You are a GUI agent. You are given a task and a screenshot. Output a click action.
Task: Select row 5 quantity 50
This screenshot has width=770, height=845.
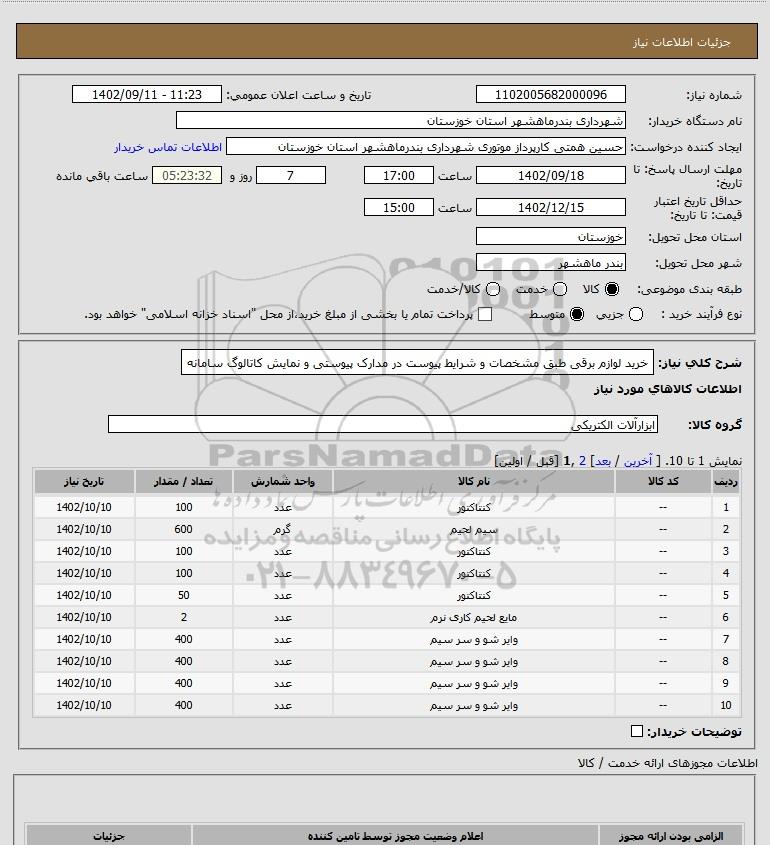184,595
